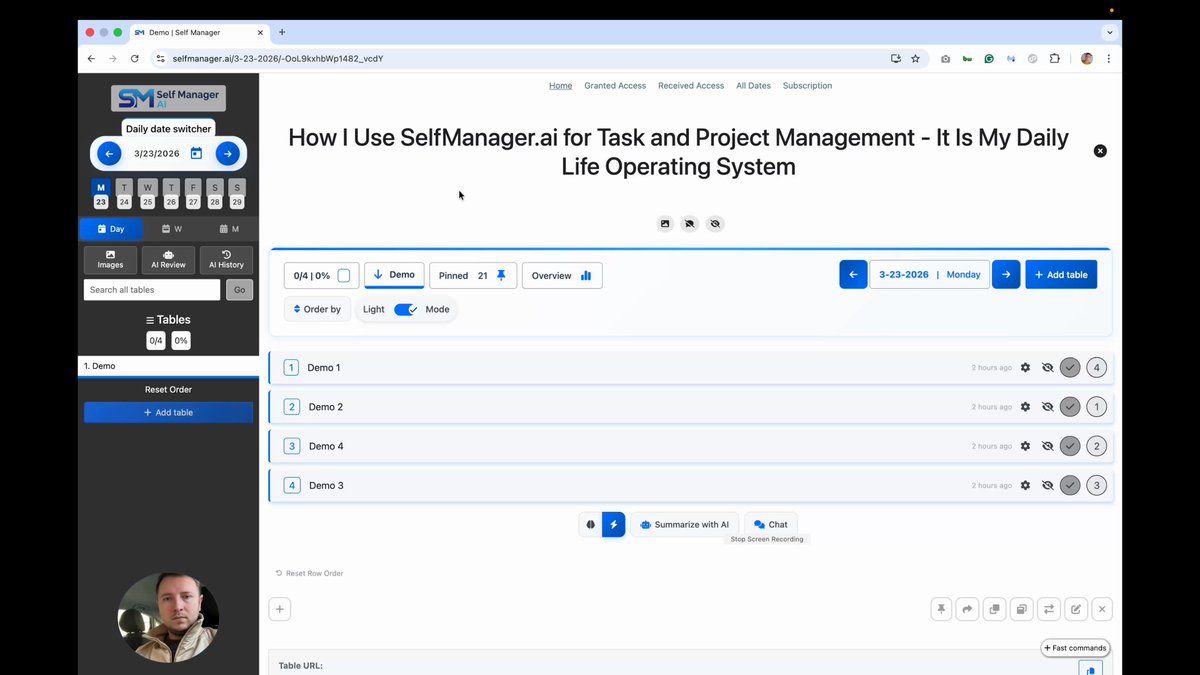This screenshot has height=675, width=1200.
Task: Click the pin table icon in bottom toolbar
Action: (x=941, y=609)
